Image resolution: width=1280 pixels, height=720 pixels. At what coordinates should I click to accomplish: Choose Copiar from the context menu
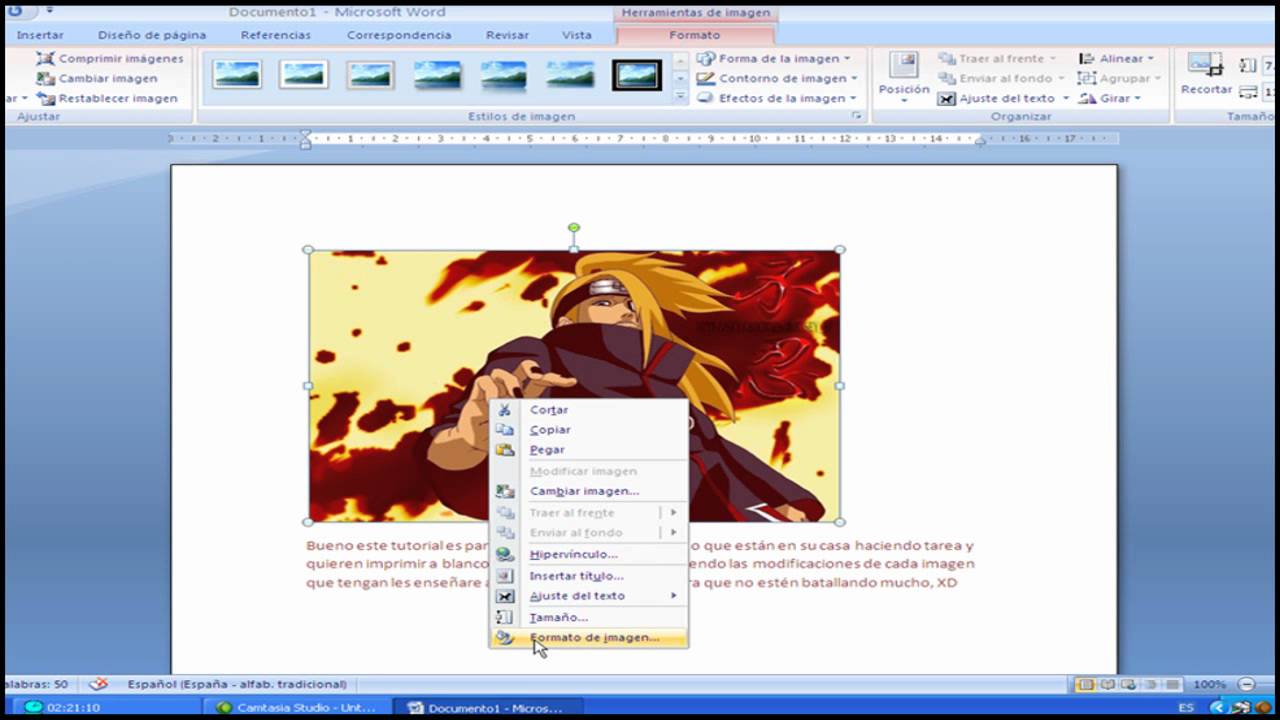coord(588,430)
